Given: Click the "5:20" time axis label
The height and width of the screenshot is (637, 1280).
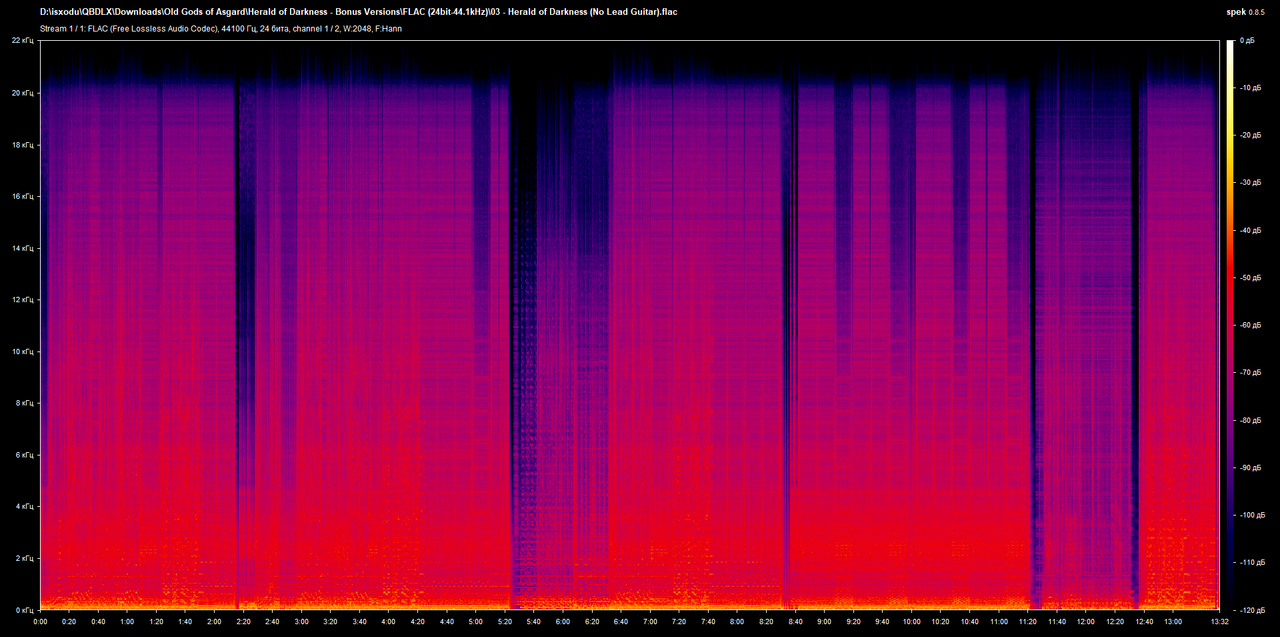Looking at the screenshot, I should coord(504,621).
